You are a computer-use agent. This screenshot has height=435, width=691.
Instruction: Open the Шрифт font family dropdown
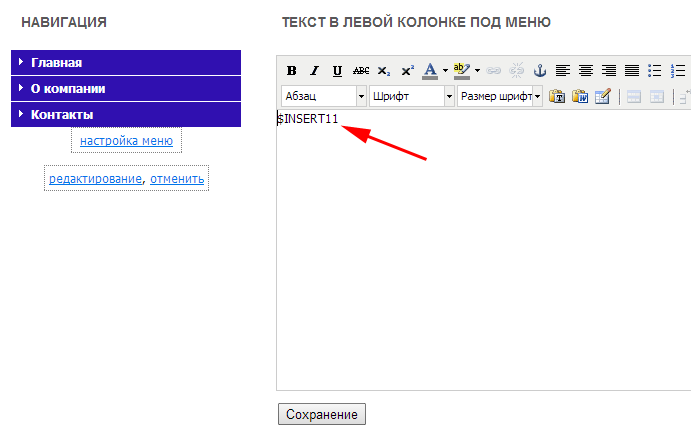[x=412, y=97]
